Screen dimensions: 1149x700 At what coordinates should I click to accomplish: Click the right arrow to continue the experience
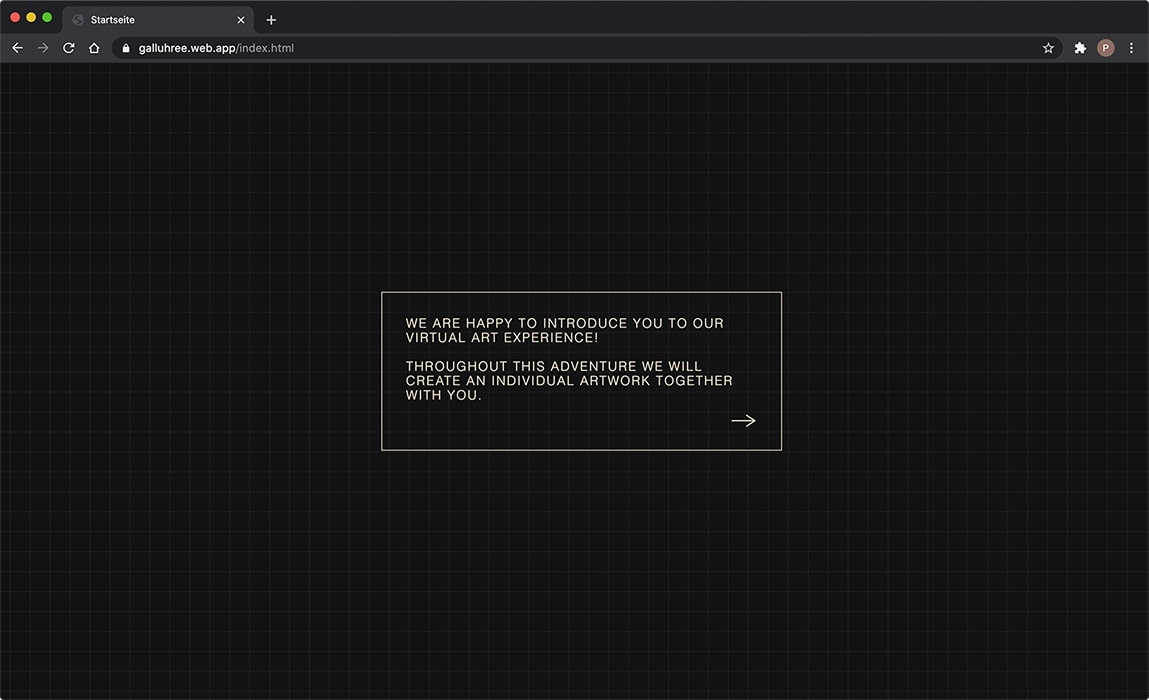tap(743, 421)
